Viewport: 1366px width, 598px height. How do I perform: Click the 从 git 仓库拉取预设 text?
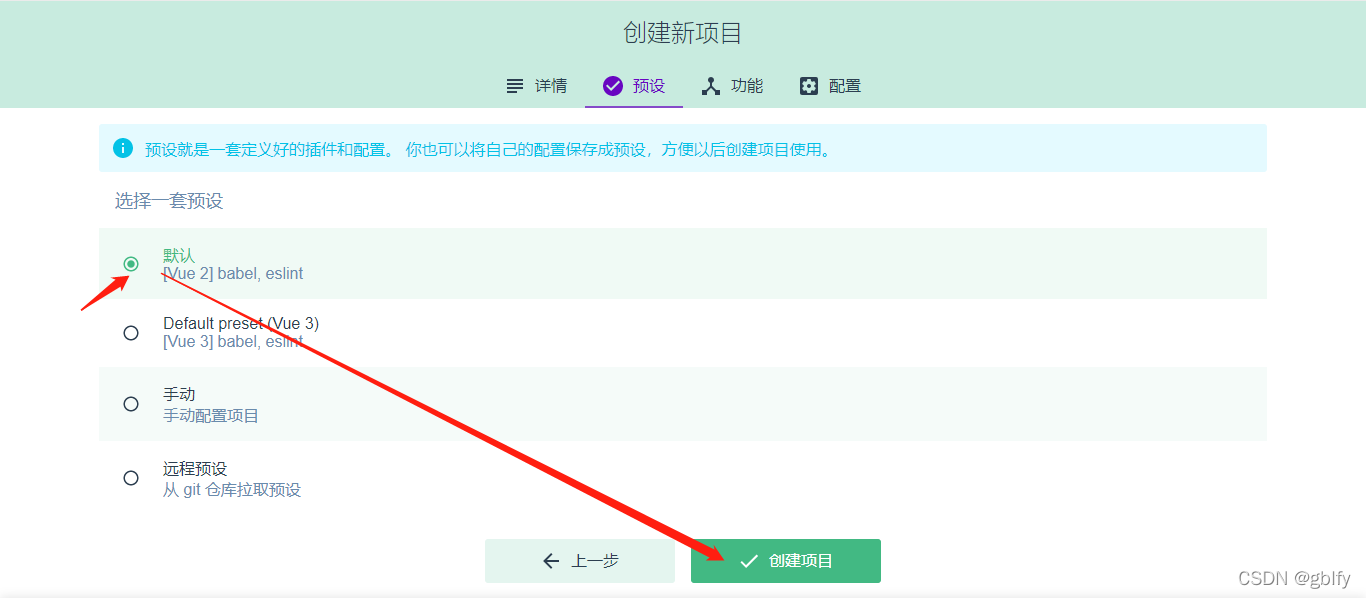pyautogui.click(x=232, y=488)
